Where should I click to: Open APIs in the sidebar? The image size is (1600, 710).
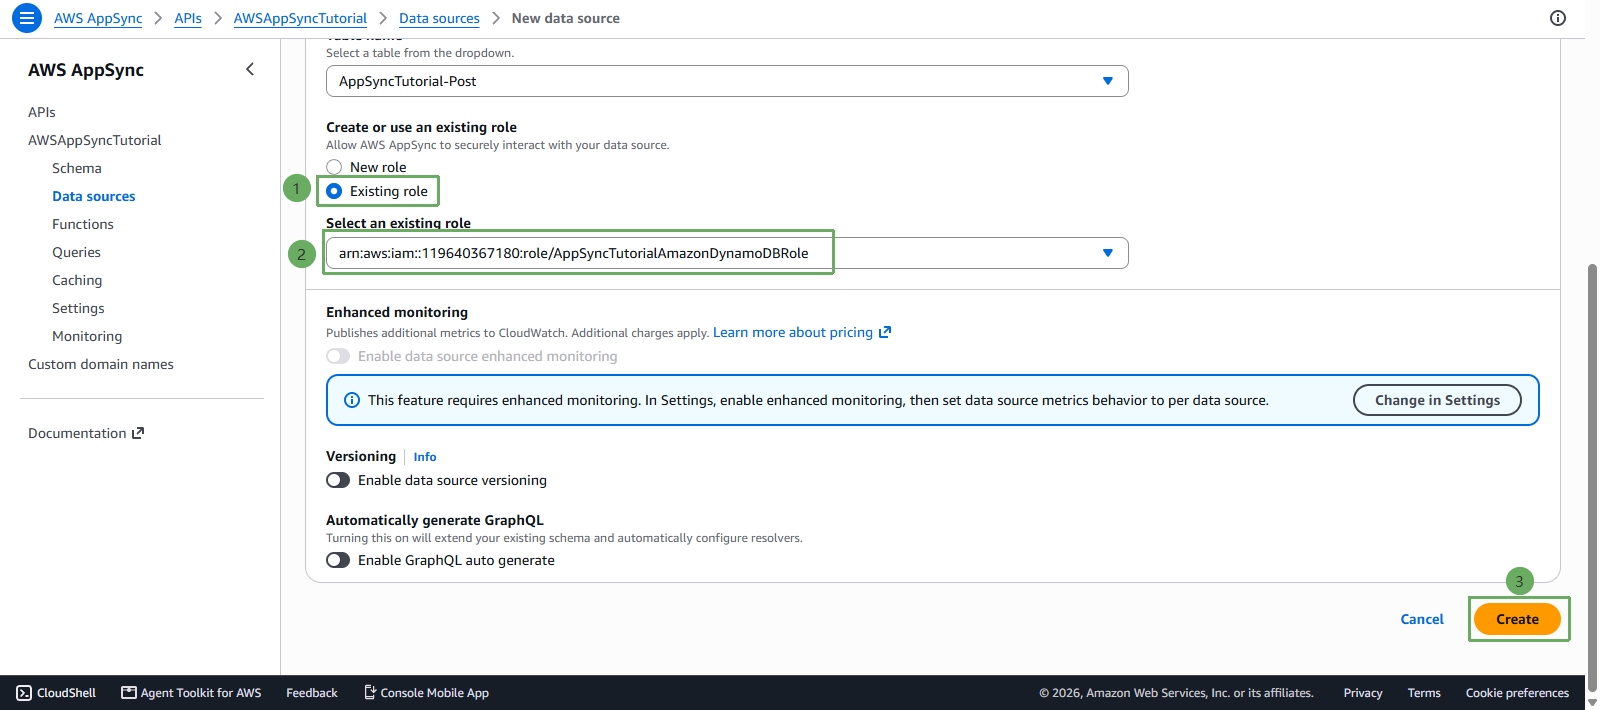pyautogui.click(x=42, y=112)
